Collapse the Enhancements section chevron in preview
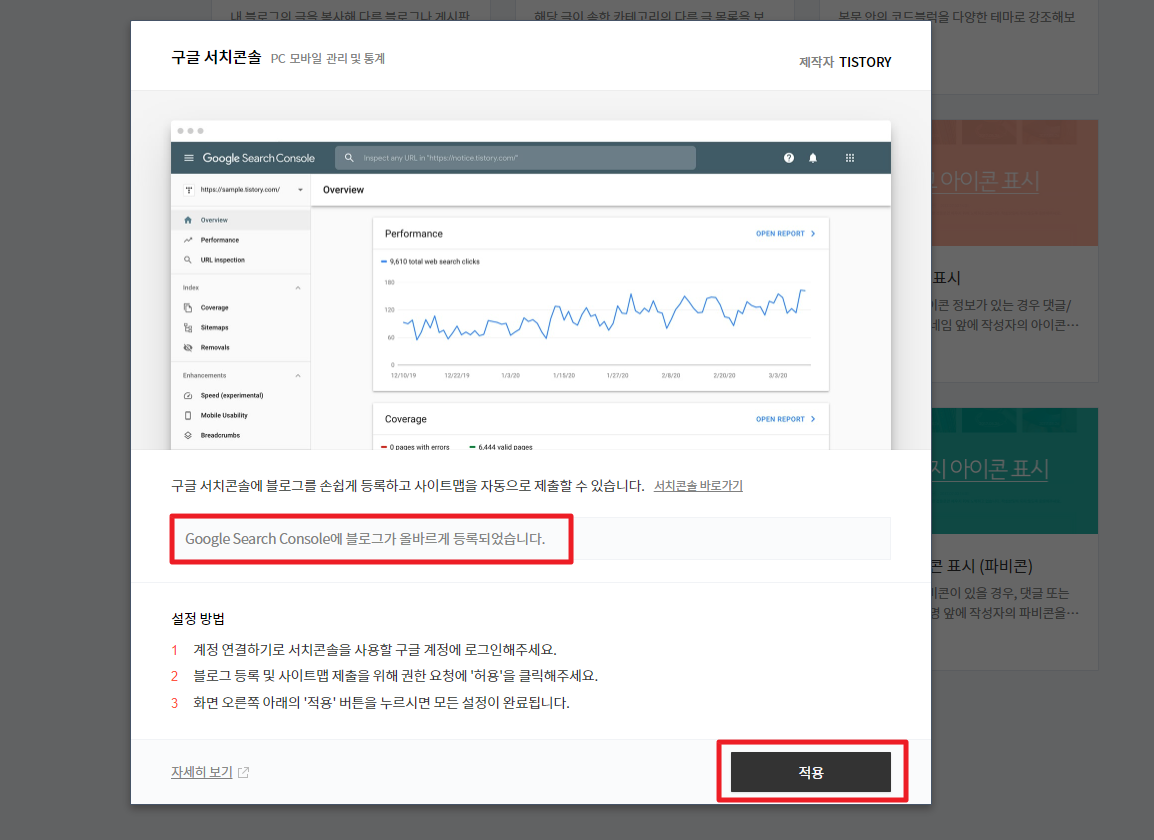 pyautogui.click(x=298, y=375)
